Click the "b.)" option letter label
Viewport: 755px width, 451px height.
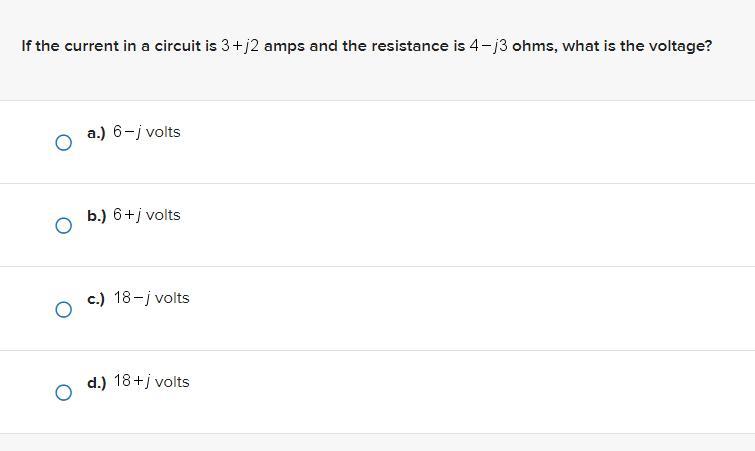coord(96,215)
